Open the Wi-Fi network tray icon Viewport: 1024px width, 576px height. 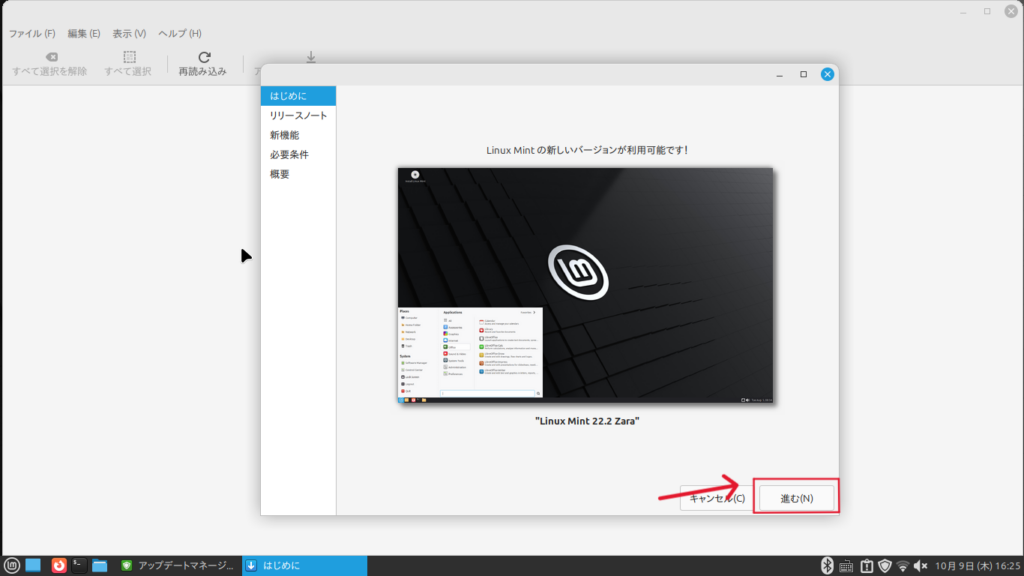pos(902,565)
